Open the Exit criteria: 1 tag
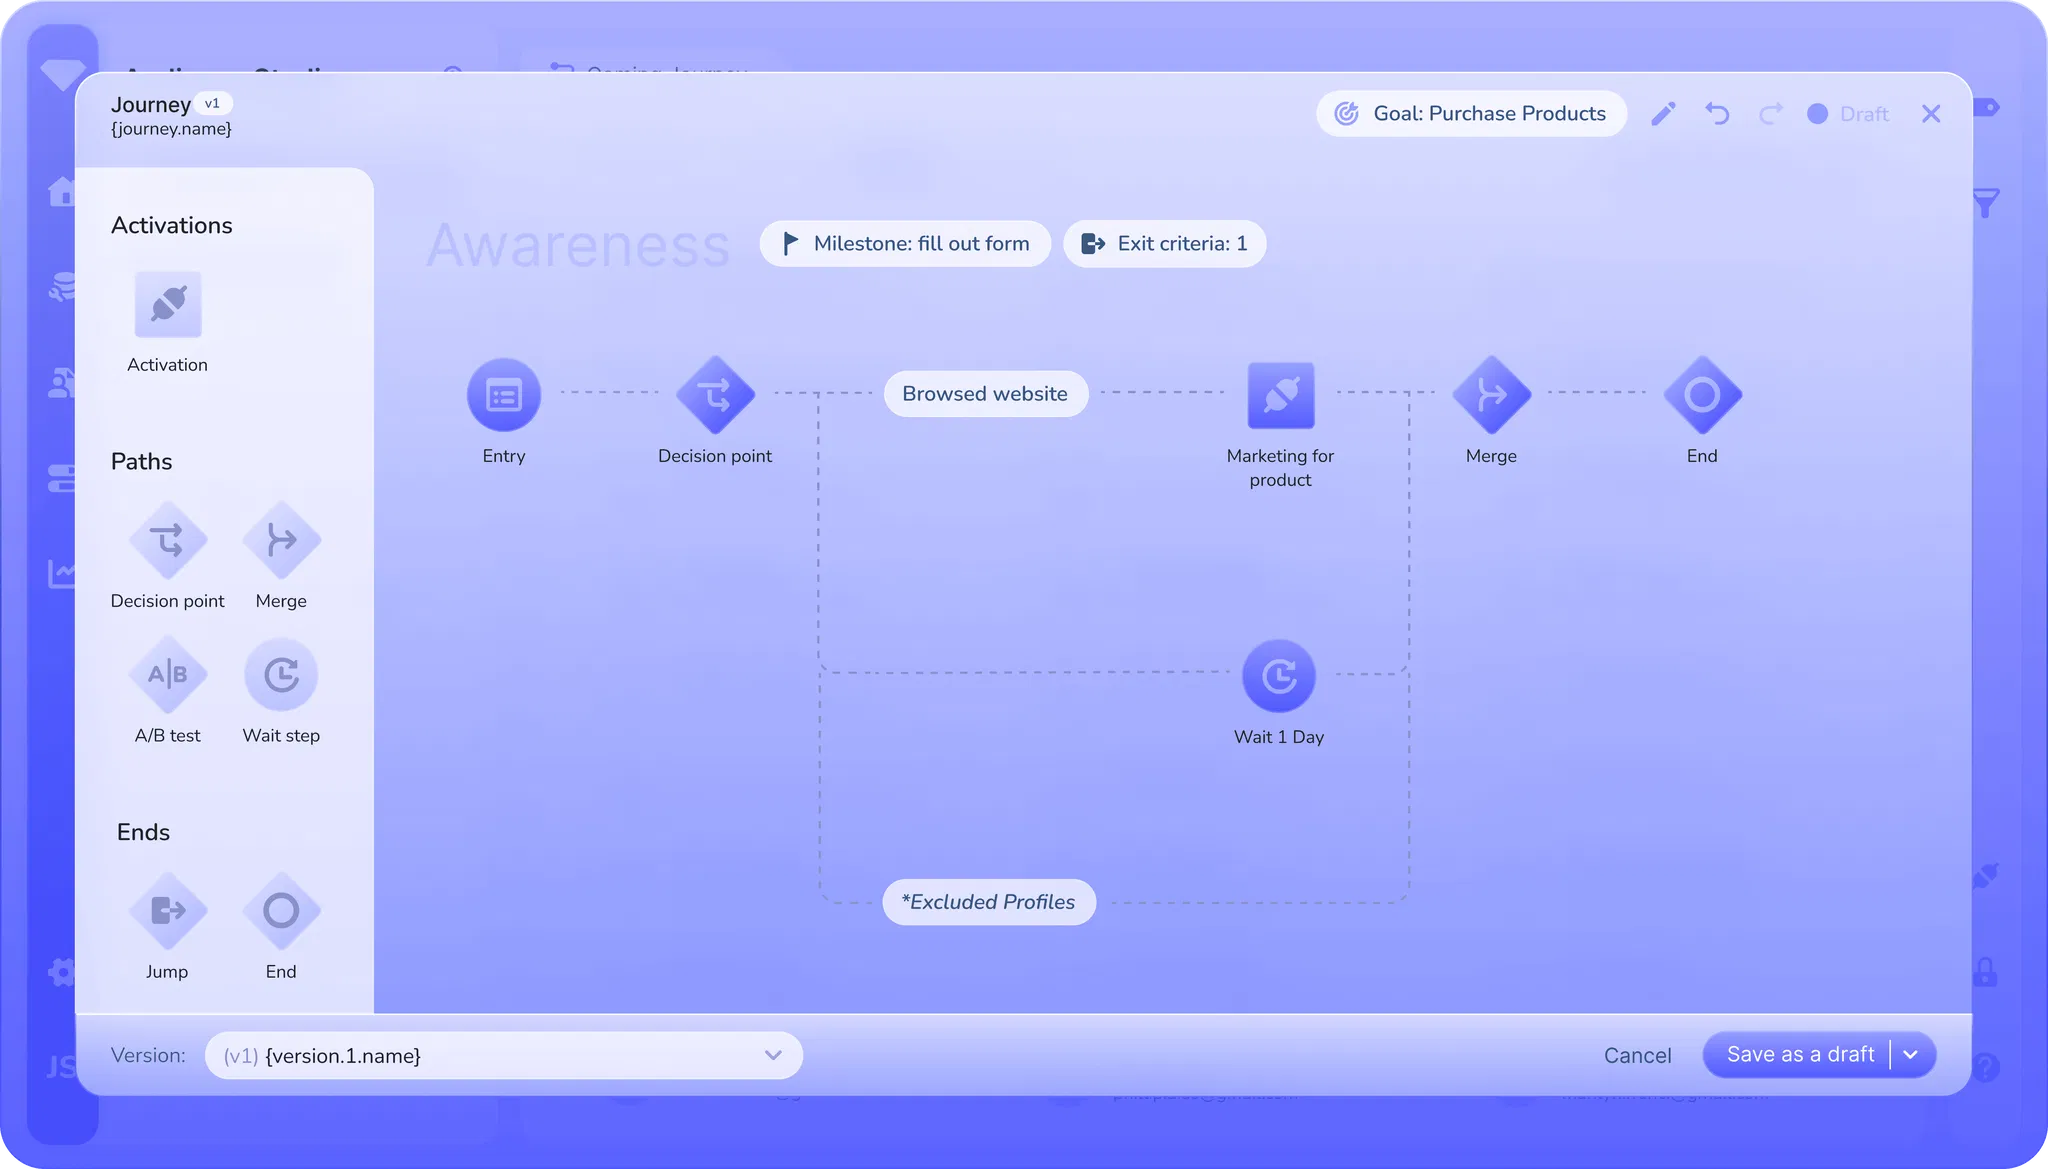 1164,244
